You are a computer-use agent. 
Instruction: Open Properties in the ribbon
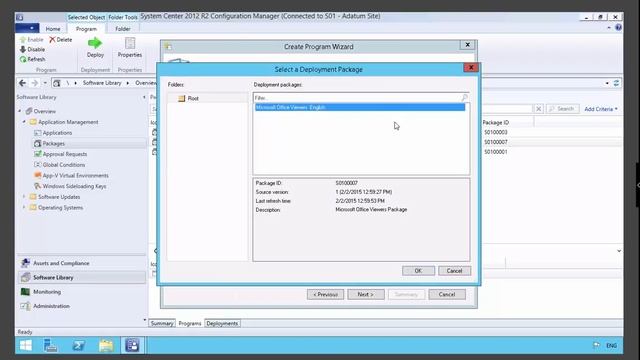(x=130, y=47)
